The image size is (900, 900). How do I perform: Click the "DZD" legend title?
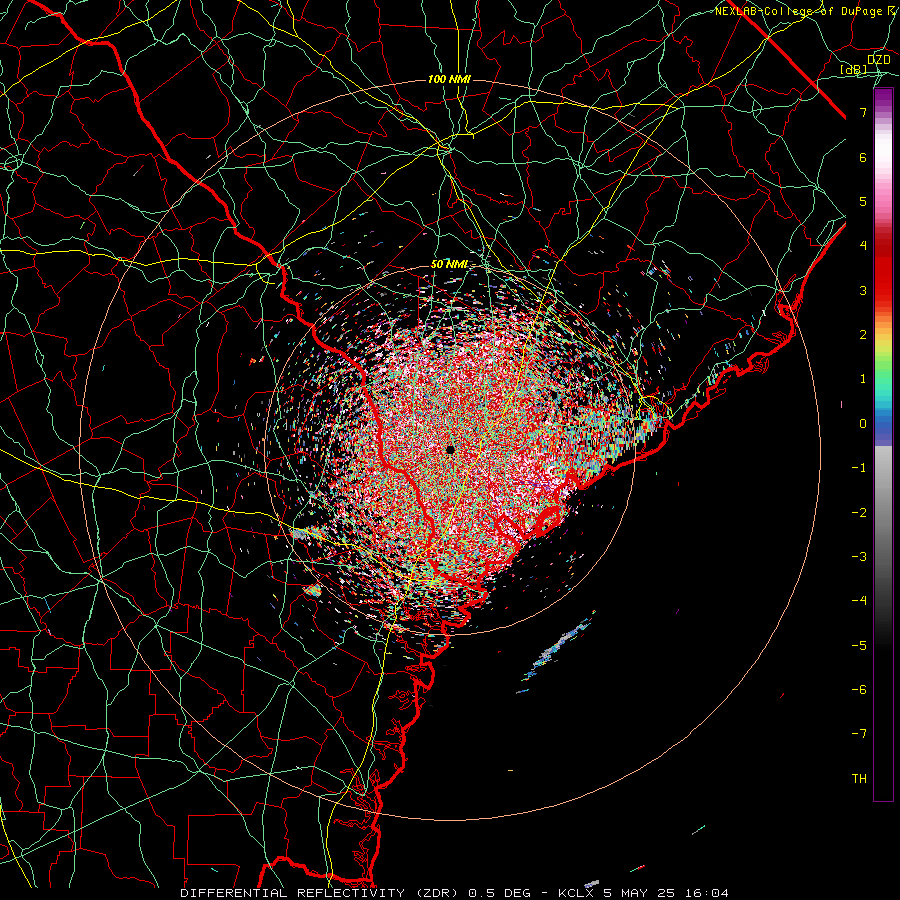tap(878, 60)
